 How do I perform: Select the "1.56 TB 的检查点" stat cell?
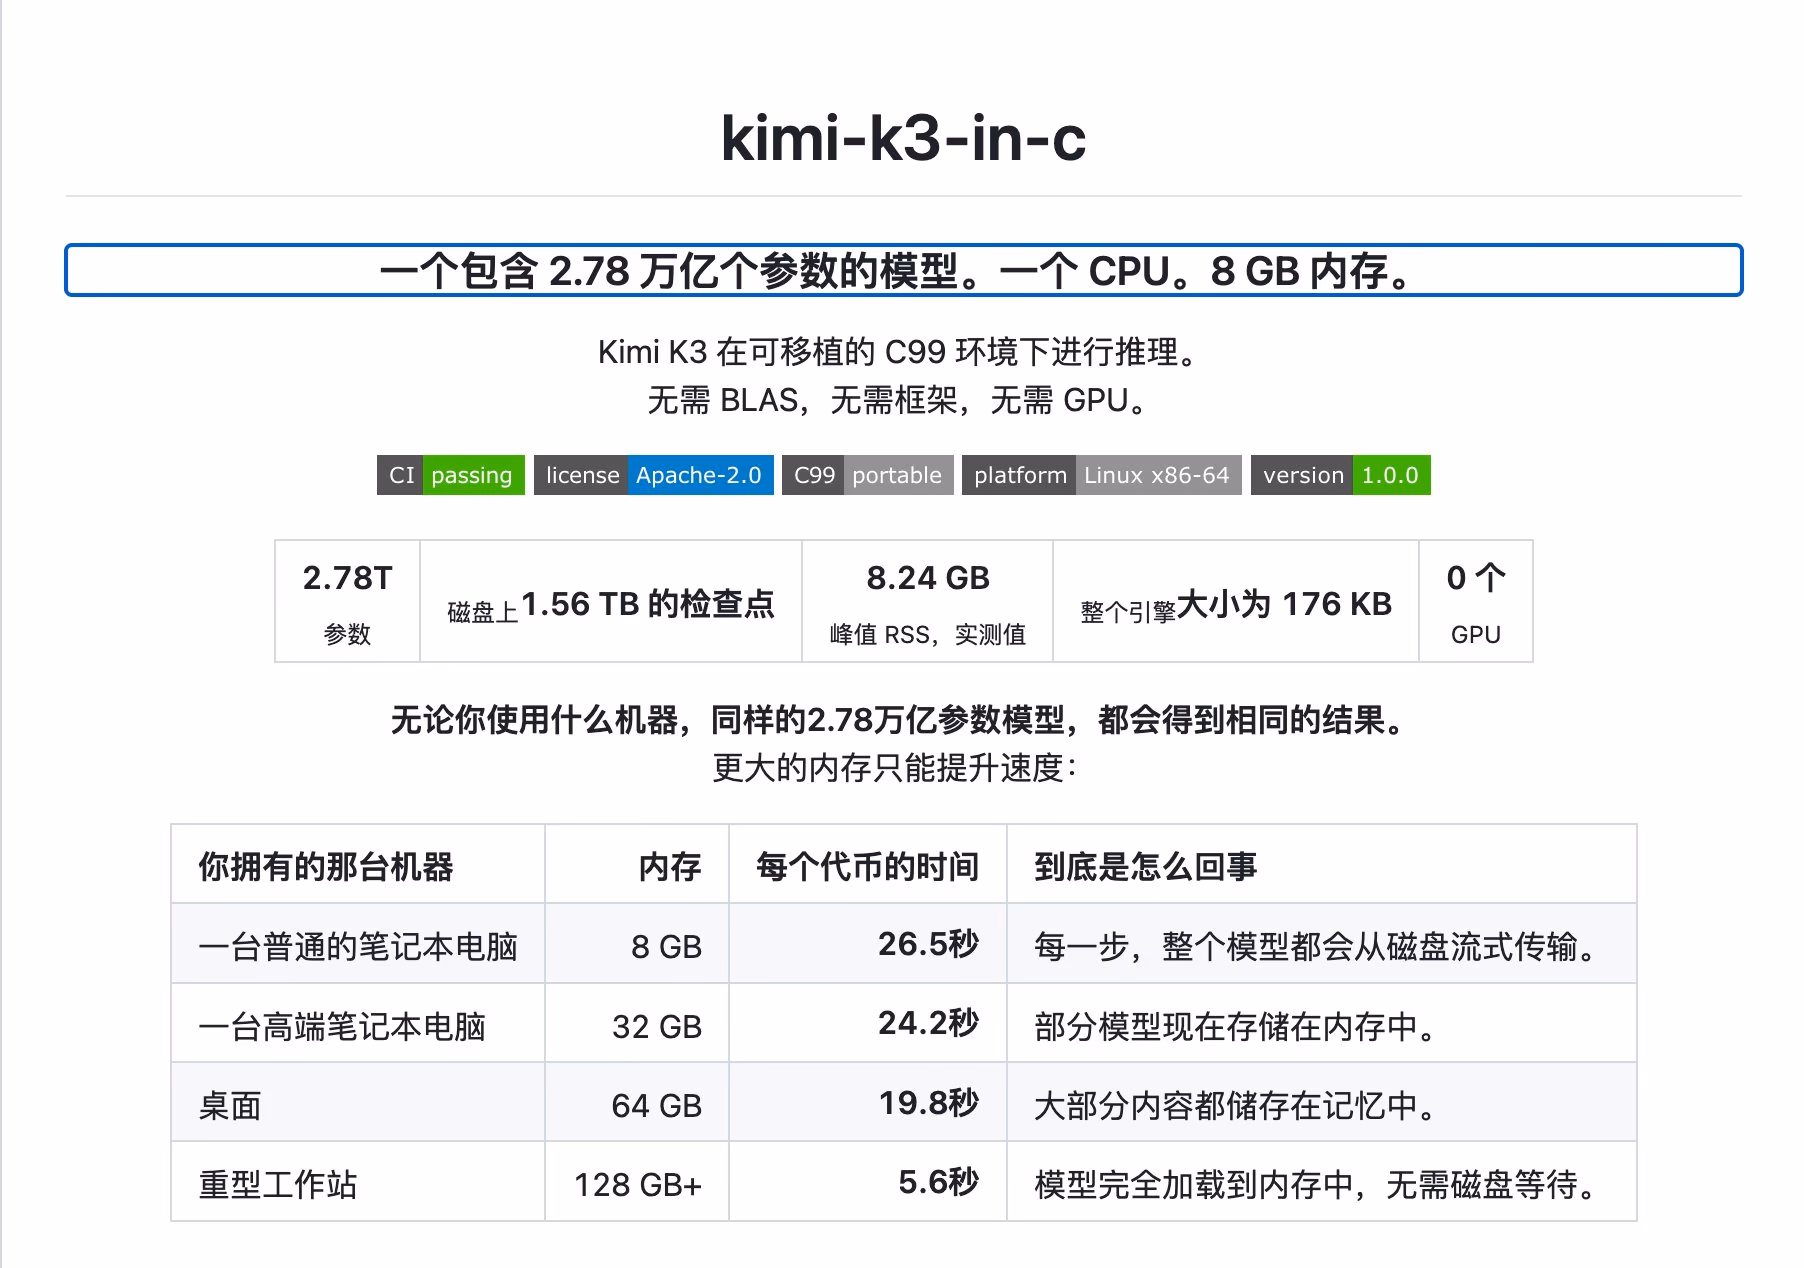coord(611,602)
